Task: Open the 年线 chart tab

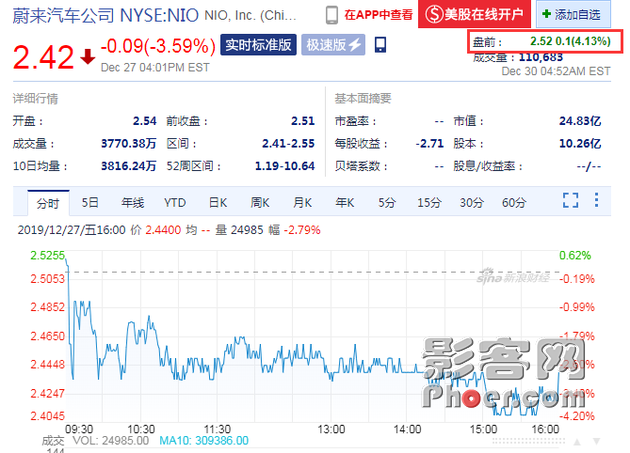Action: pyautogui.click(x=133, y=202)
